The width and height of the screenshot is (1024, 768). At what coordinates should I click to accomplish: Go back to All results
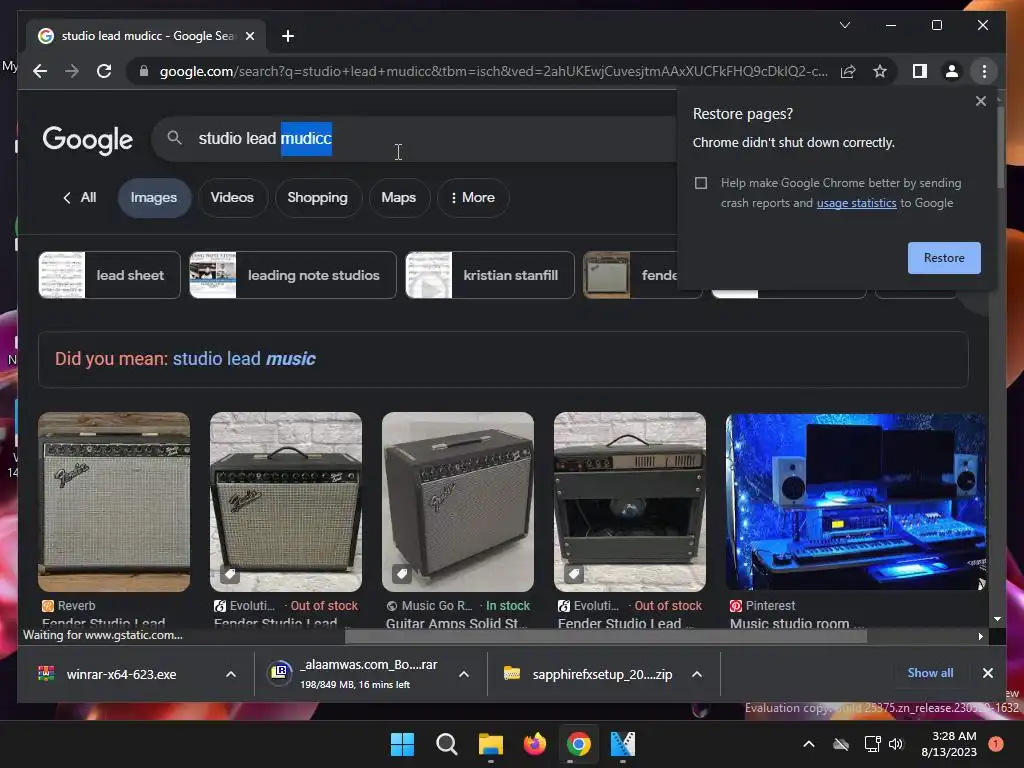point(79,197)
